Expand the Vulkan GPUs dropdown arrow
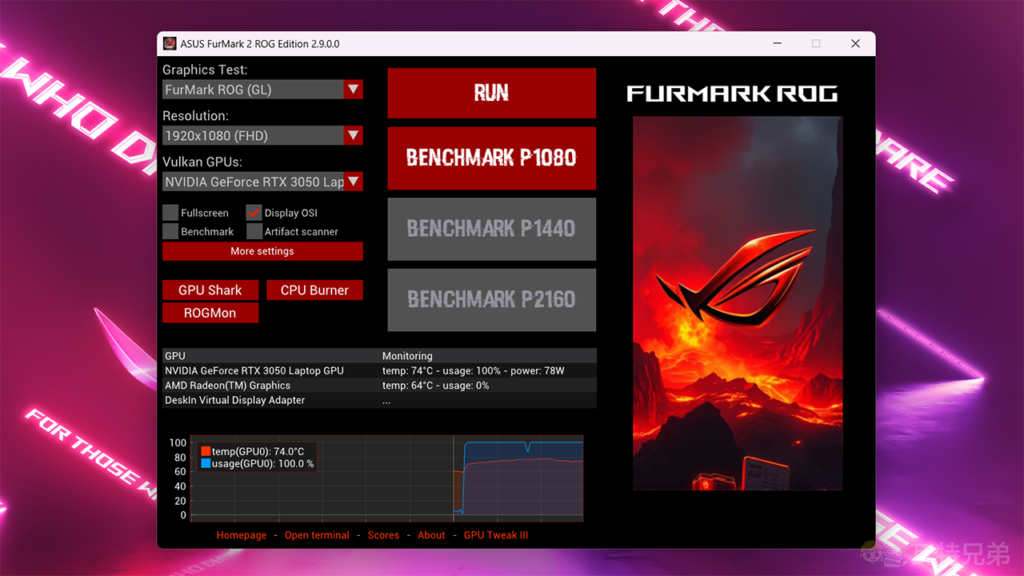 coord(353,182)
